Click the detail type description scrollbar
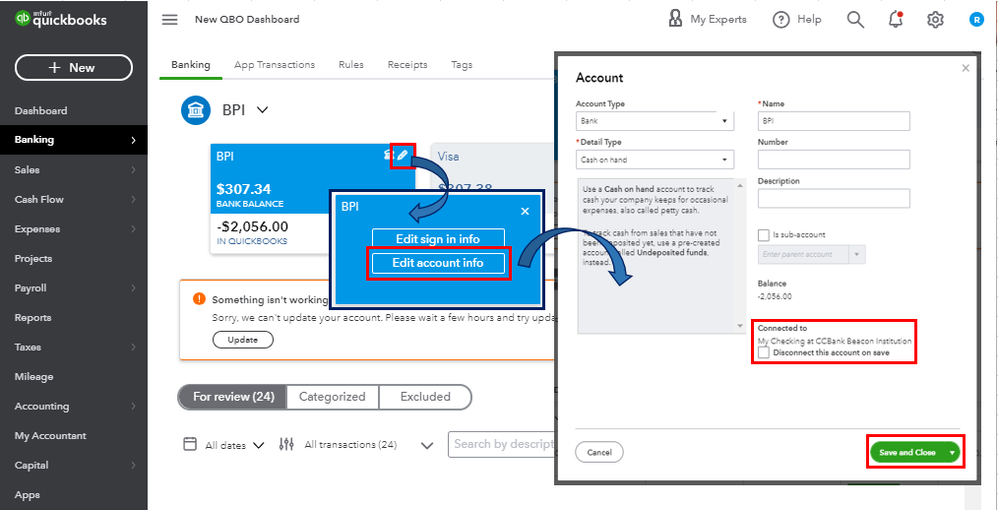The height and width of the screenshot is (510, 998). pyautogui.click(x=740, y=255)
